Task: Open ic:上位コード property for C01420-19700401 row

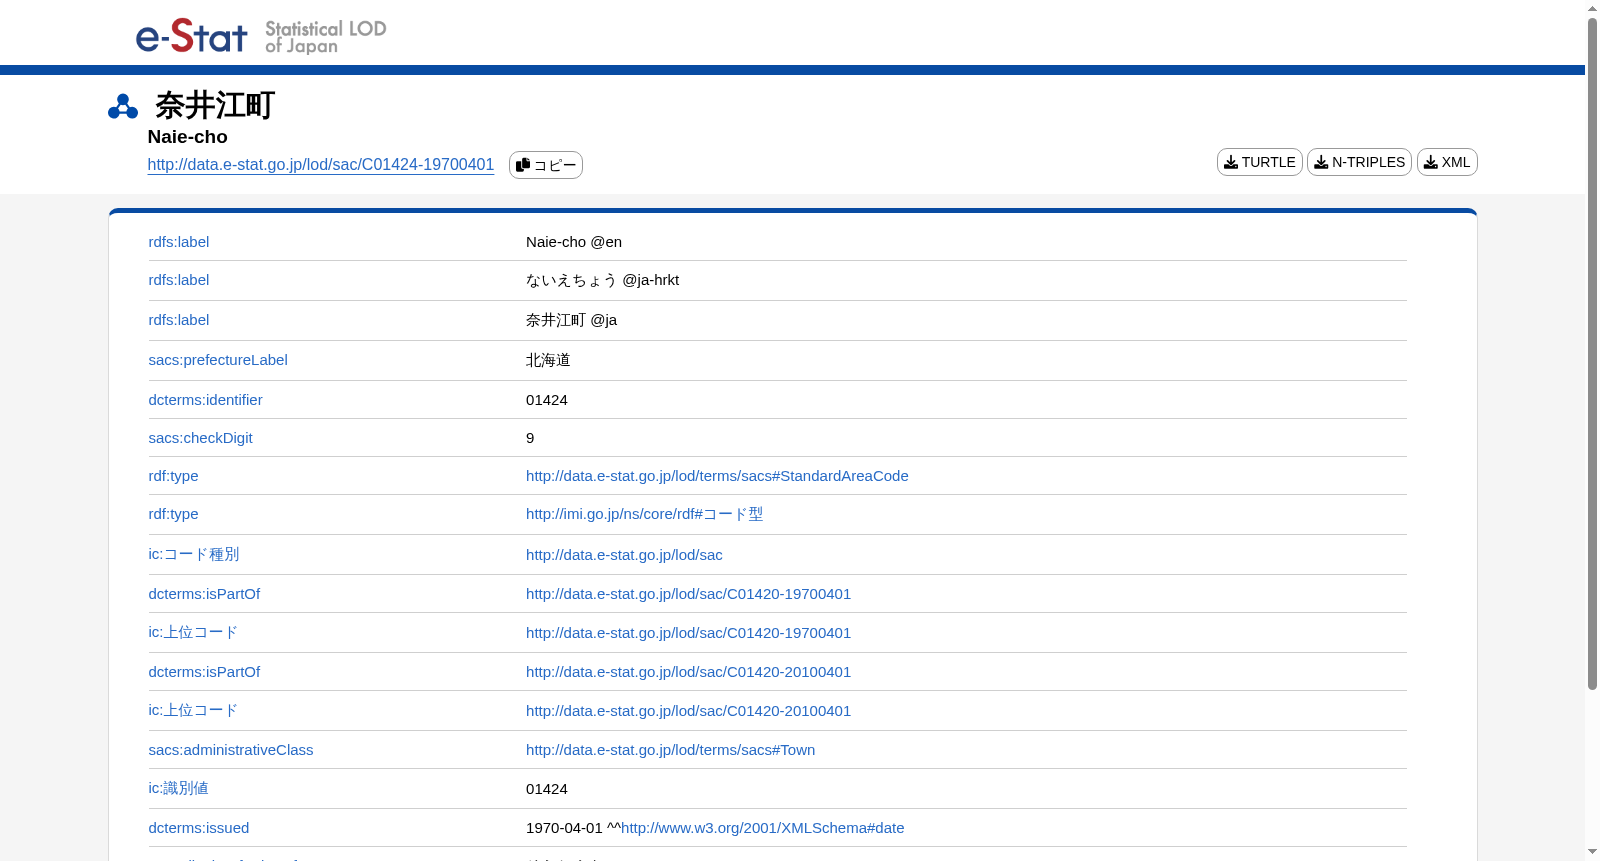Action: pos(193,632)
